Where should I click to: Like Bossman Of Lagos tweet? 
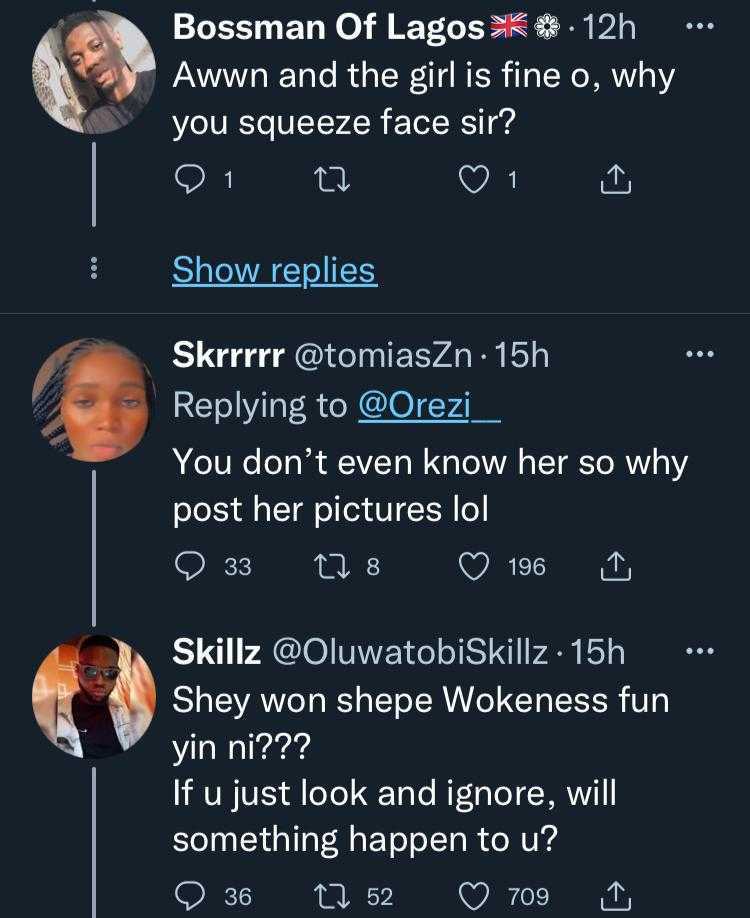click(471, 180)
